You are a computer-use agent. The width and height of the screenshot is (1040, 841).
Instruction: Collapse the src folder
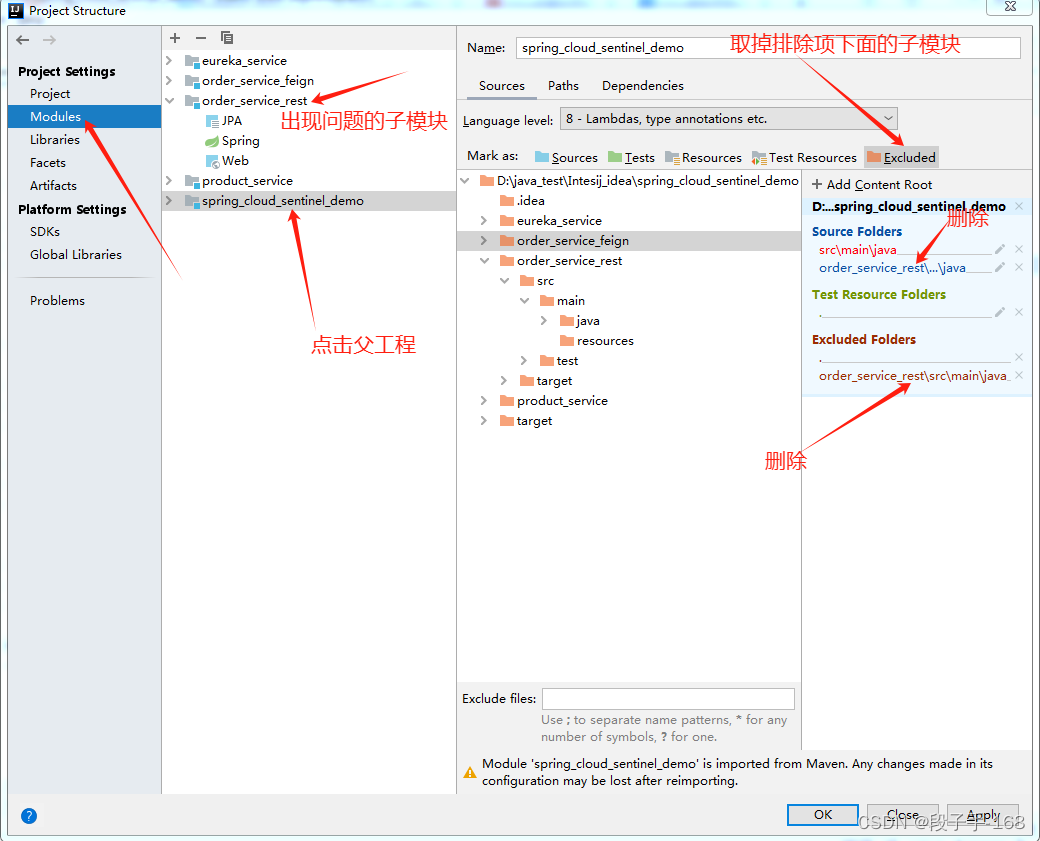coord(505,281)
